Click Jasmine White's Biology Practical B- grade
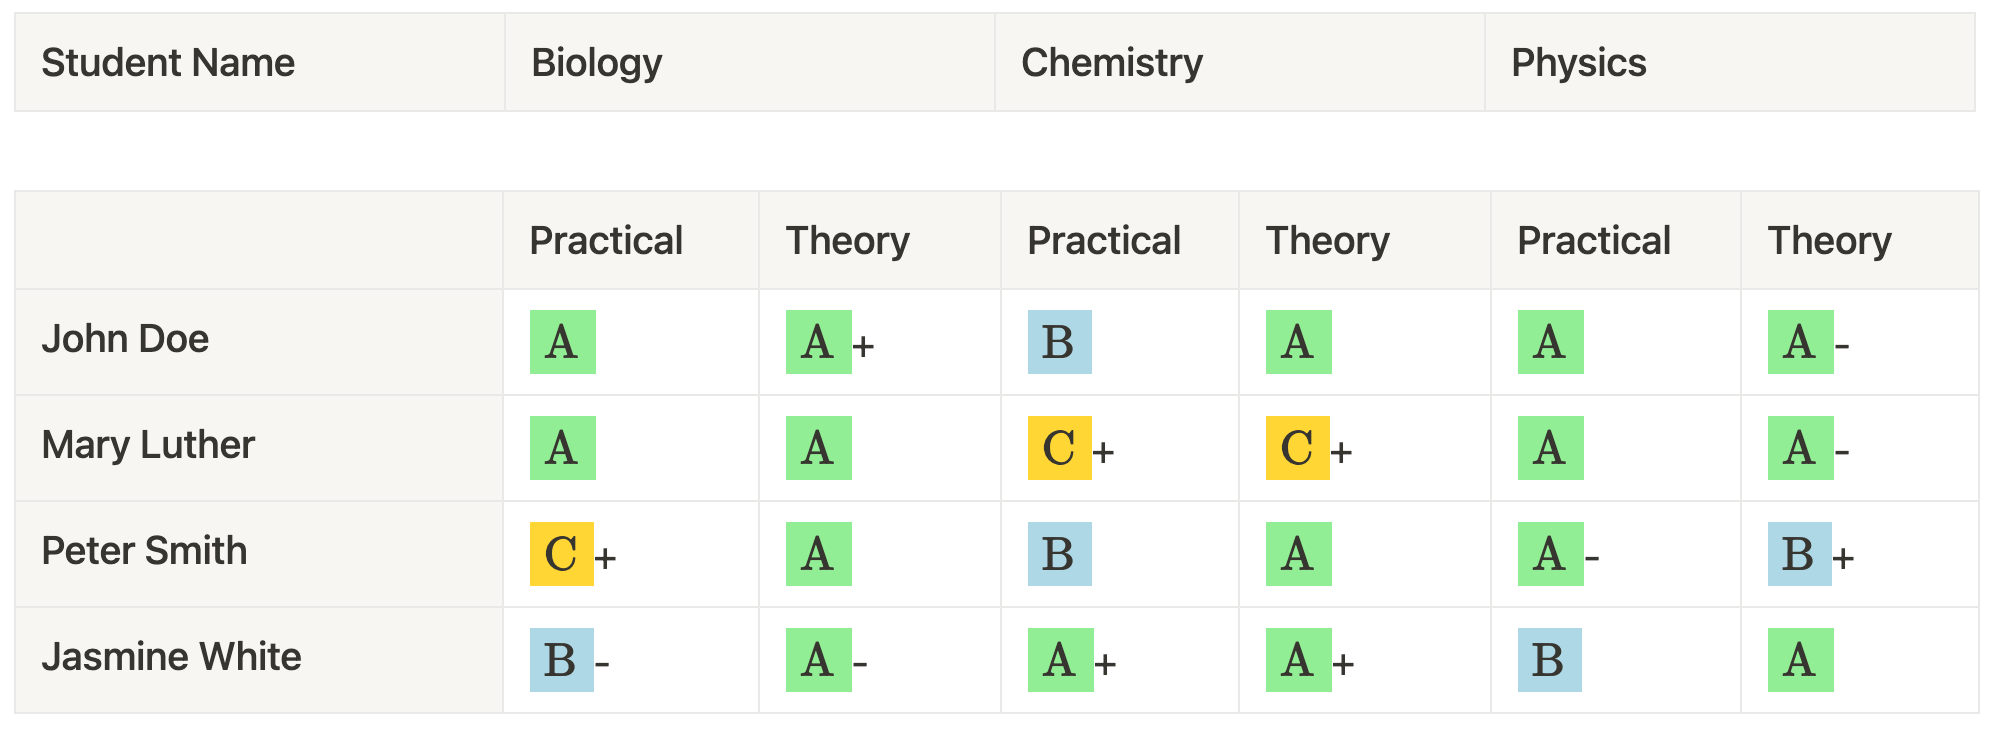Image resolution: width=1992 pixels, height=730 pixels. pyautogui.click(x=570, y=660)
